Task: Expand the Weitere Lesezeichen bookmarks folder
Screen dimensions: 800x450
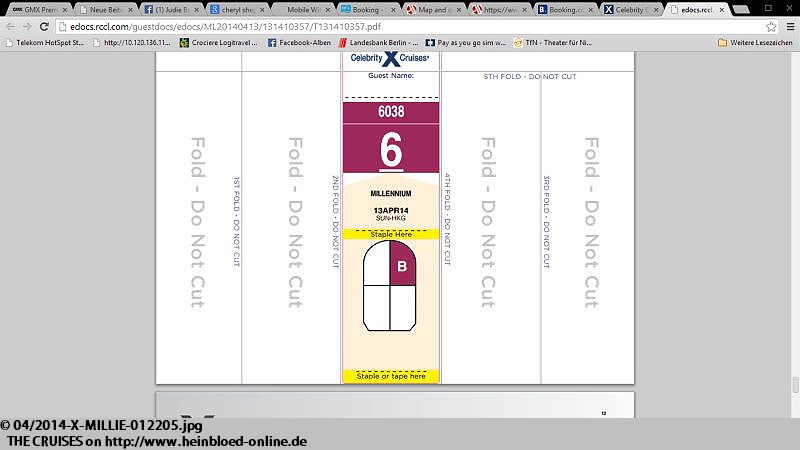Action: pyautogui.click(x=755, y=43)
